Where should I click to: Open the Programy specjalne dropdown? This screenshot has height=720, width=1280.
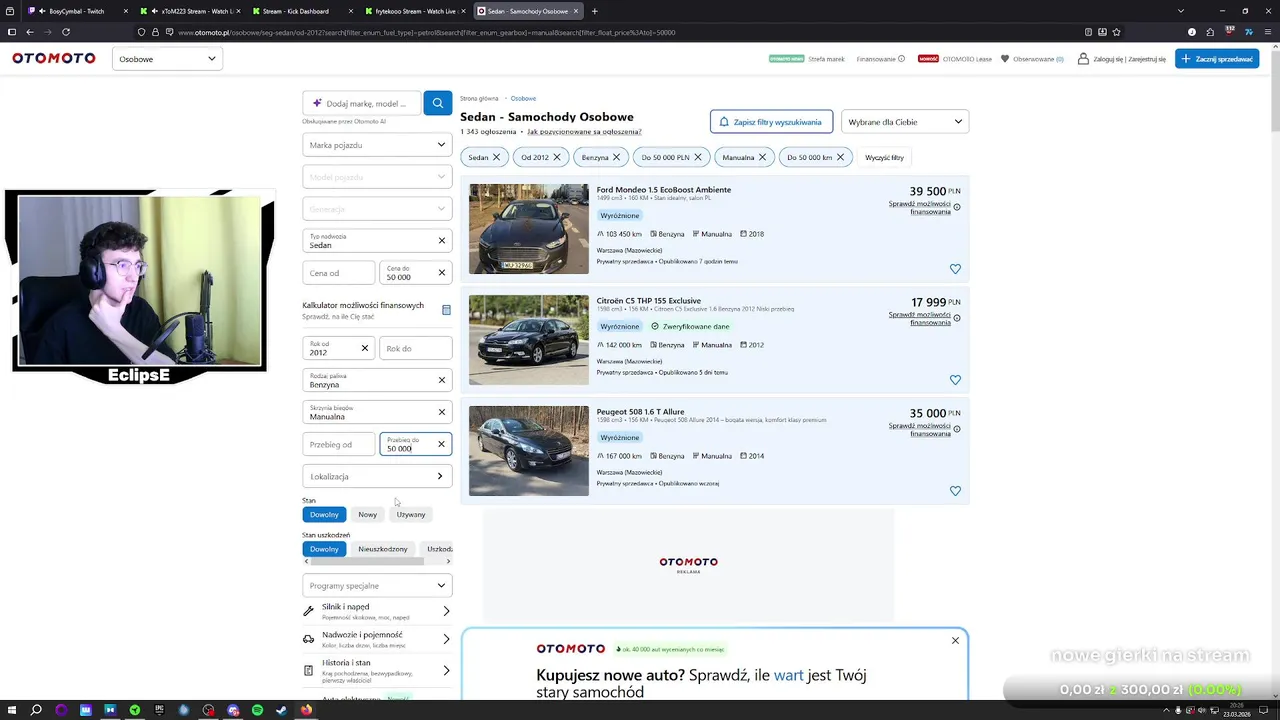tap(377, 585)
